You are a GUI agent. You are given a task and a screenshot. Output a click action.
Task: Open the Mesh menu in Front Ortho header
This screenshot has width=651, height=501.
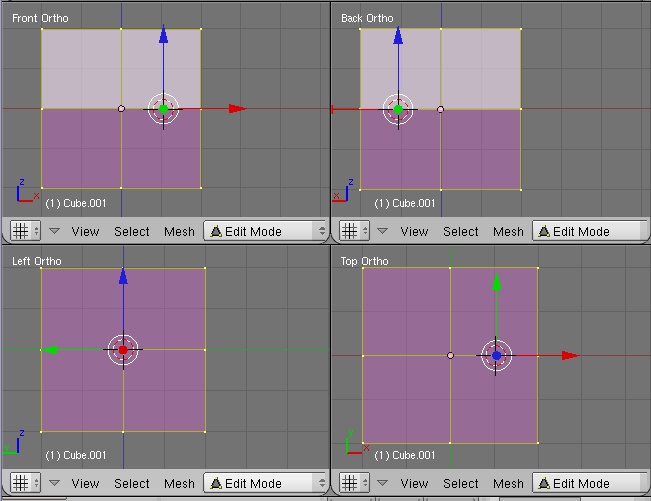179,231
